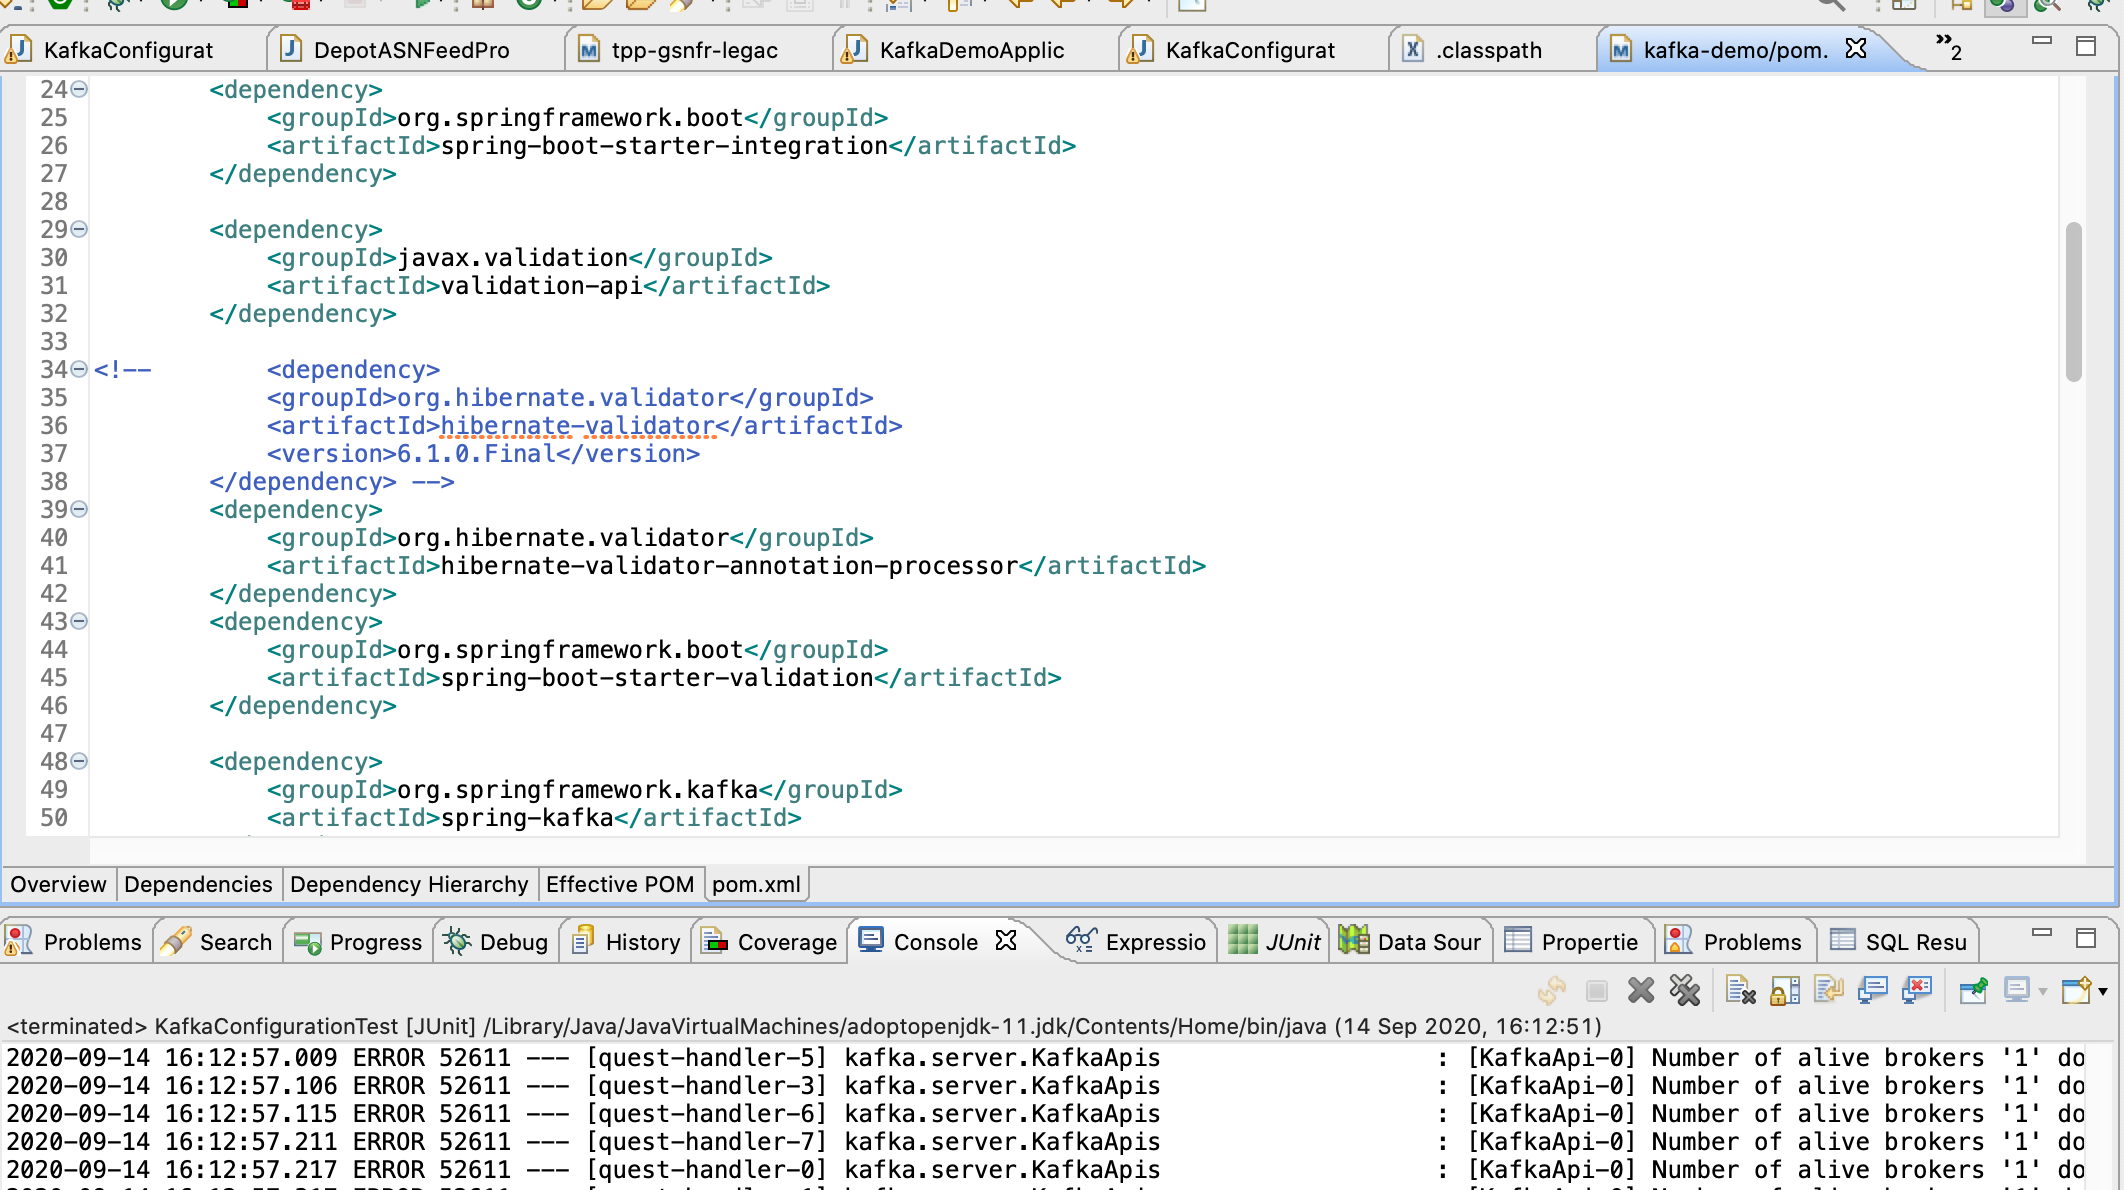Open second Problems tab beside Properties
Screen dimensions: 2124x1190
pyautogui.click(x=1734, y=942)
